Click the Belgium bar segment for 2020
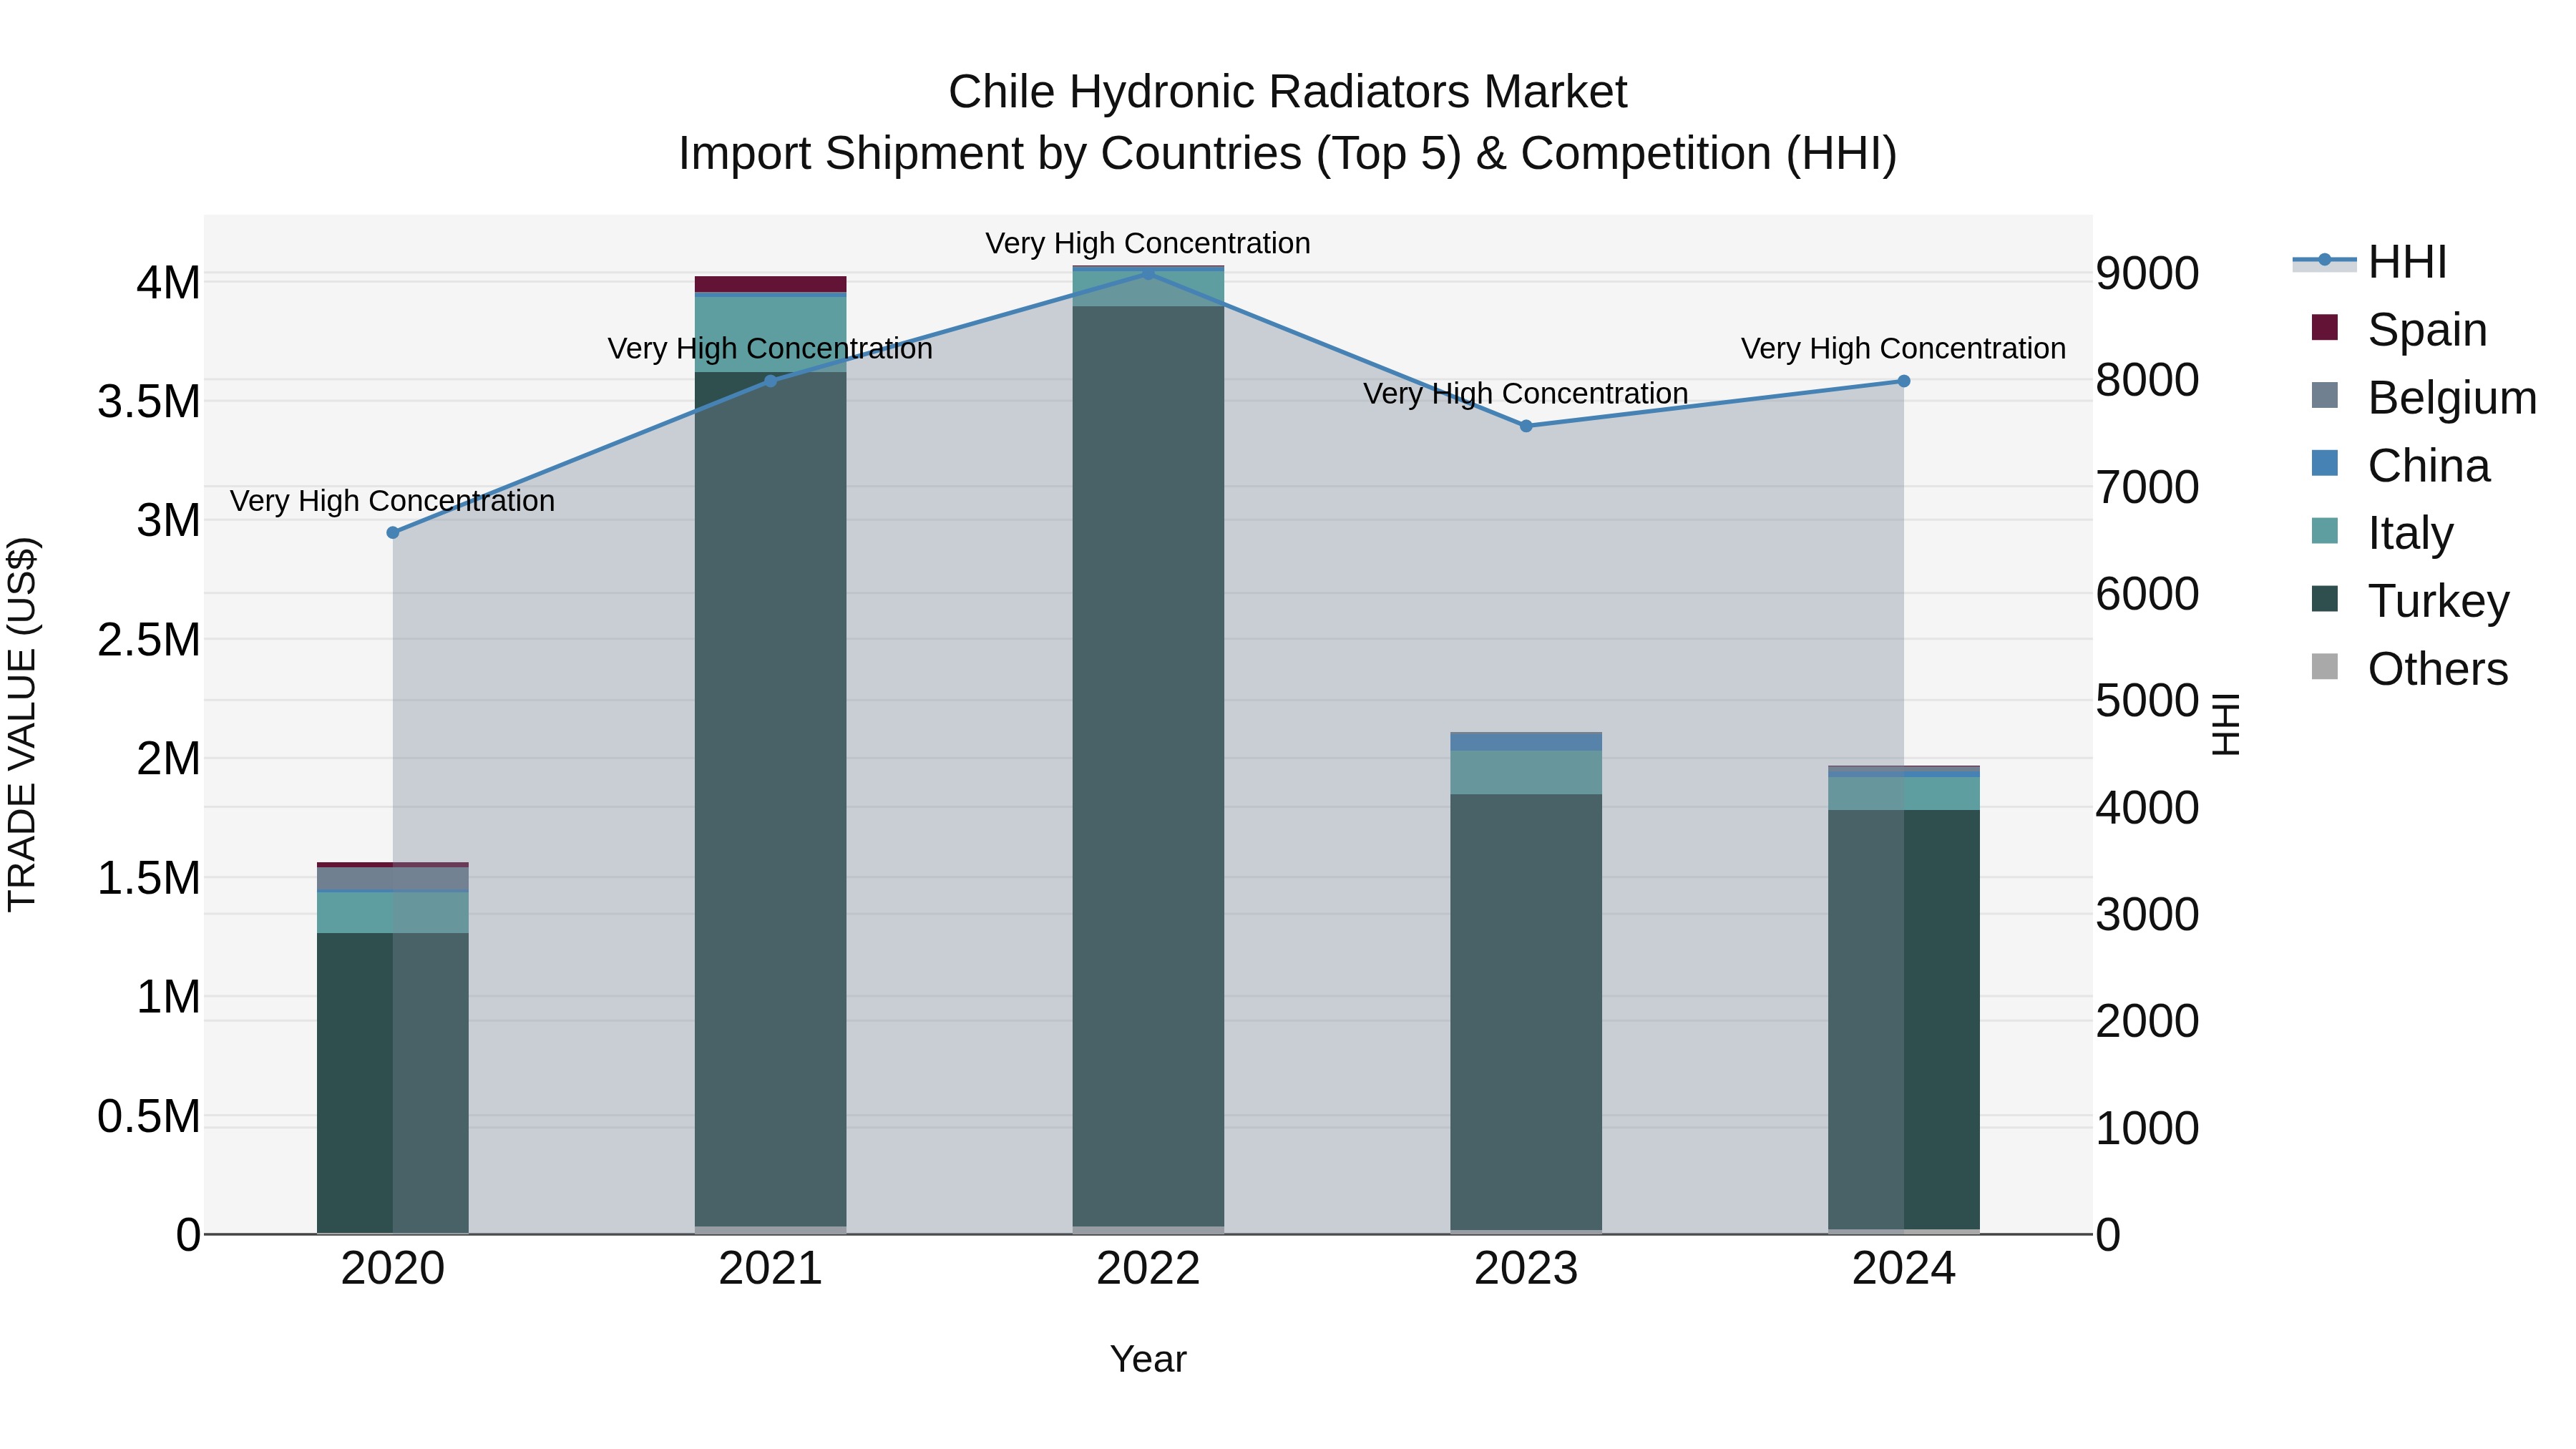 [x=393, y=878]
